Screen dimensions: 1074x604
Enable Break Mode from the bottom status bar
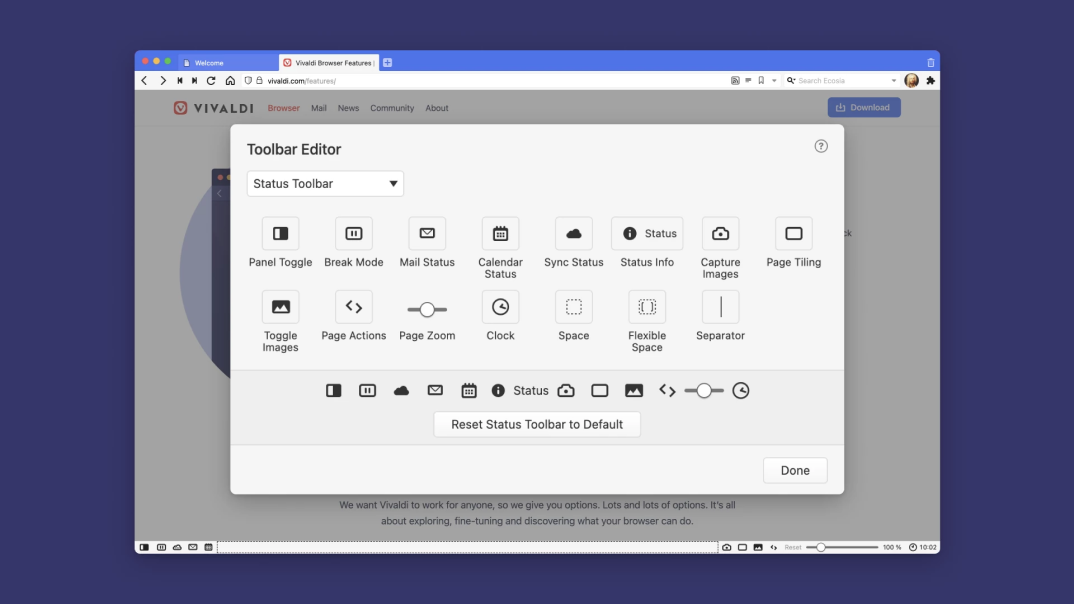161,547
